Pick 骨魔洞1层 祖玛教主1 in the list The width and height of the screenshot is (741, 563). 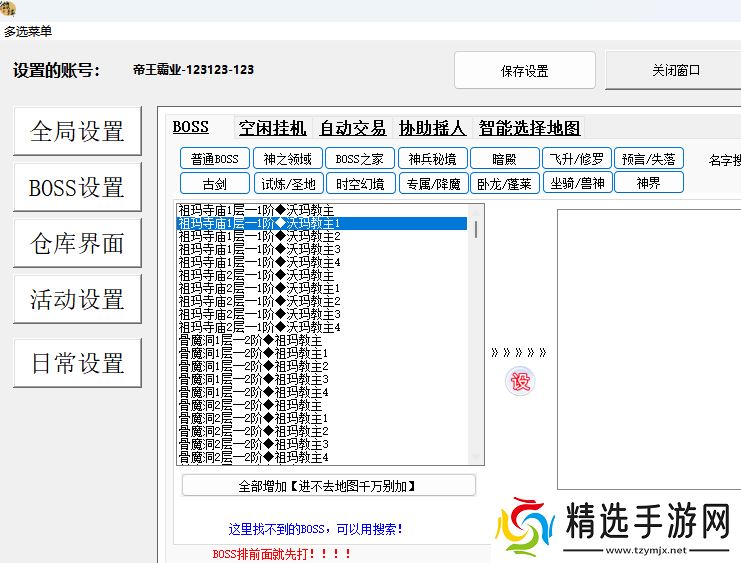tap(254, 353)
